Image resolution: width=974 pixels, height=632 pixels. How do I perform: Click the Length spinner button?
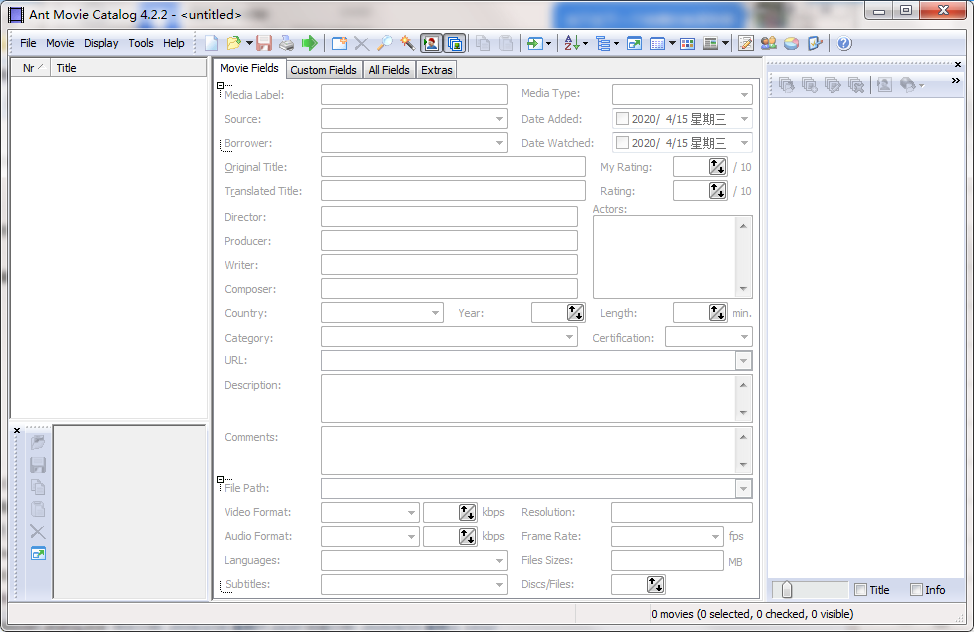717,313
